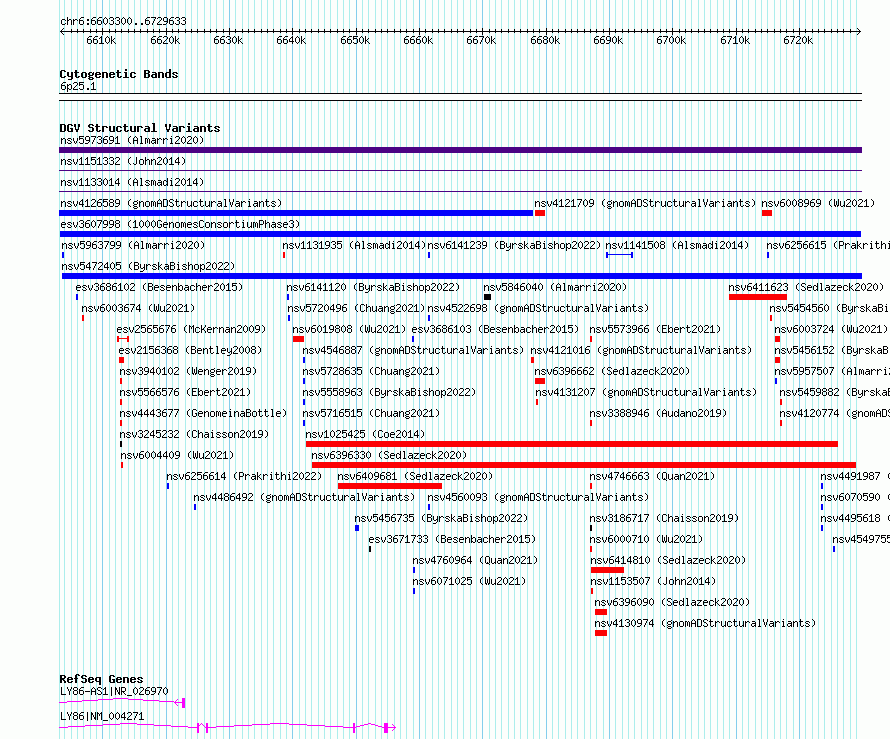Select the long red nsv1025425 (Coe2014) bar
Viewport: 890px width, 739px height.
(x=572, y=444)
